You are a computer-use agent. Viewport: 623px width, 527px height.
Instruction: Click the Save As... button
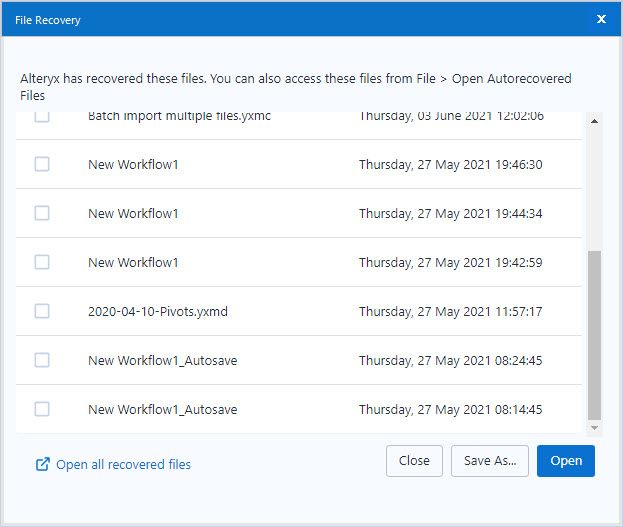(490, 461)
